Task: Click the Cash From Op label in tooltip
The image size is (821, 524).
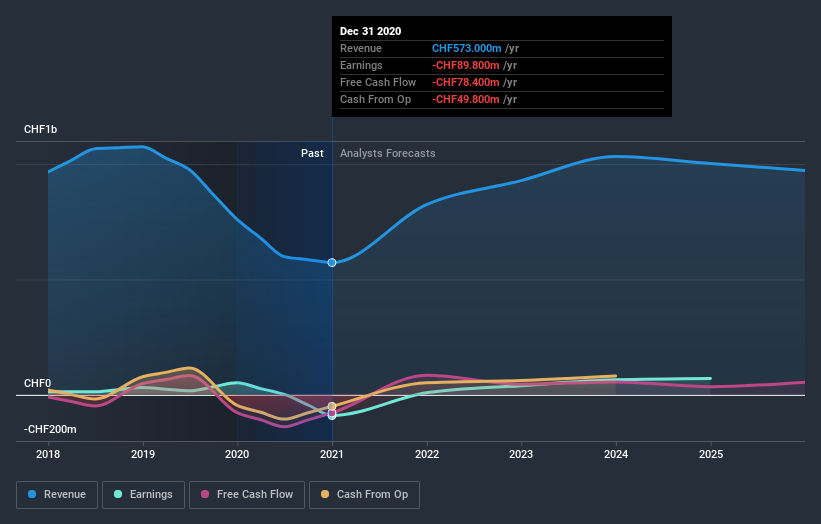Action: point(375,99)
